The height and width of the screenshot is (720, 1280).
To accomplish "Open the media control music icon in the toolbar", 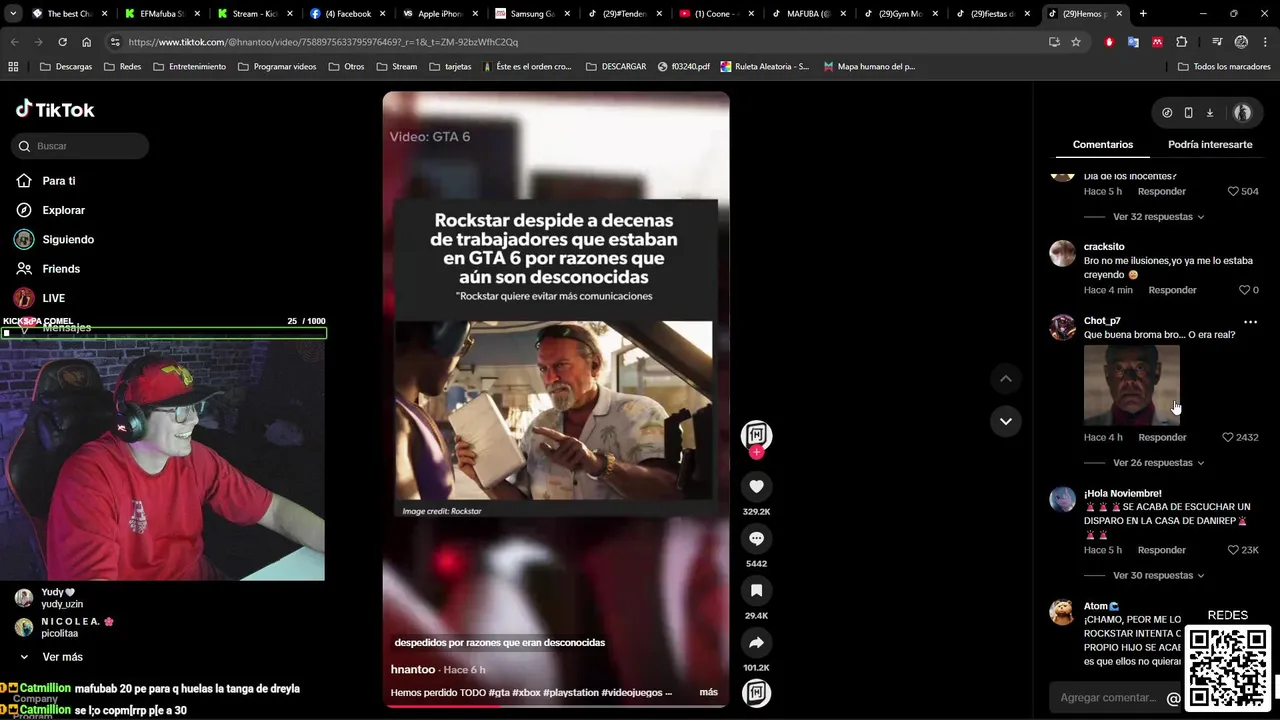I will tap(1217, 42).
